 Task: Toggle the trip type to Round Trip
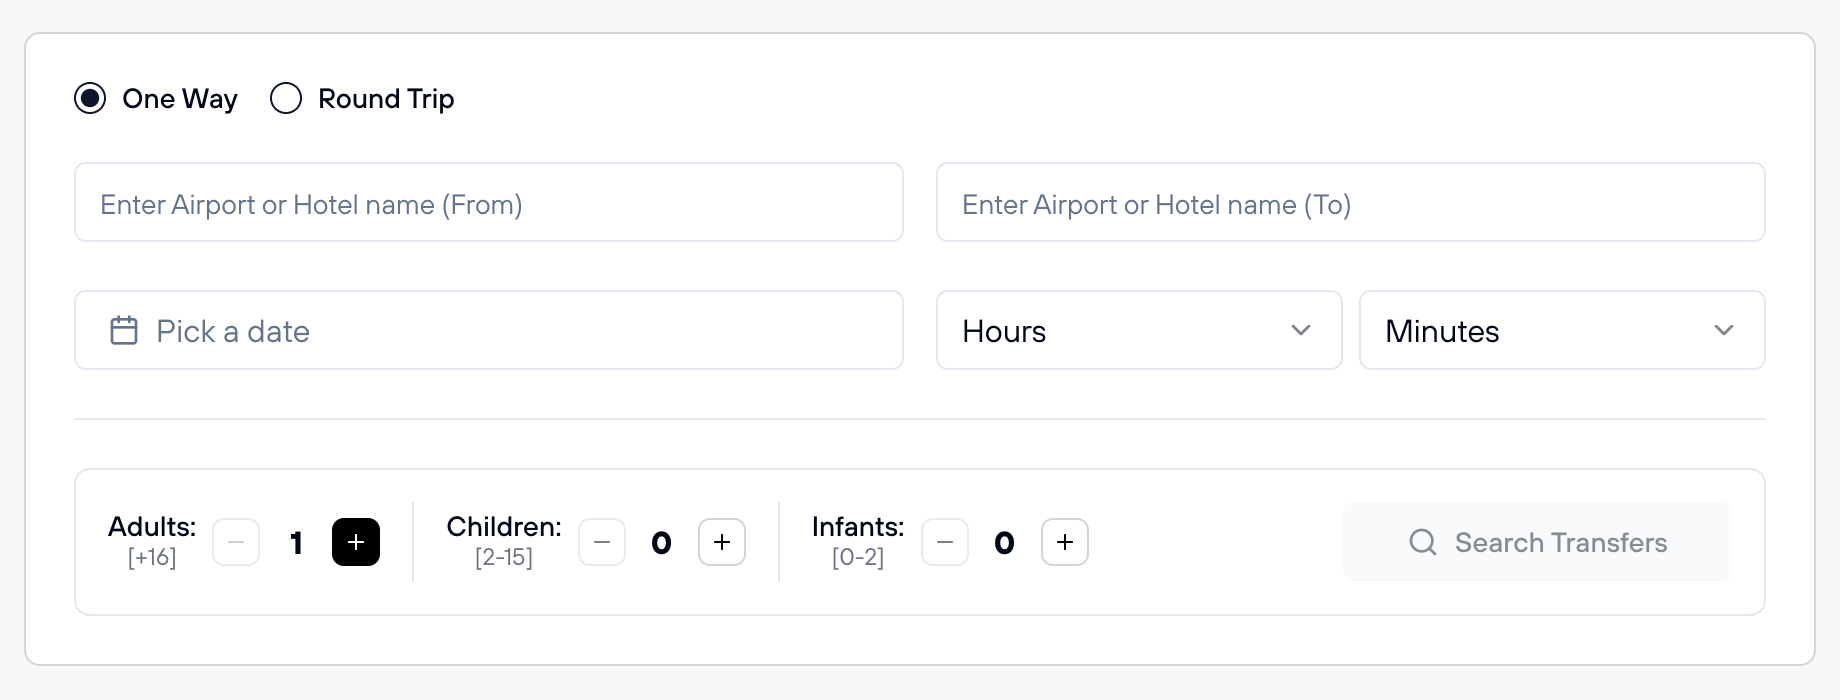coord(286,98)
